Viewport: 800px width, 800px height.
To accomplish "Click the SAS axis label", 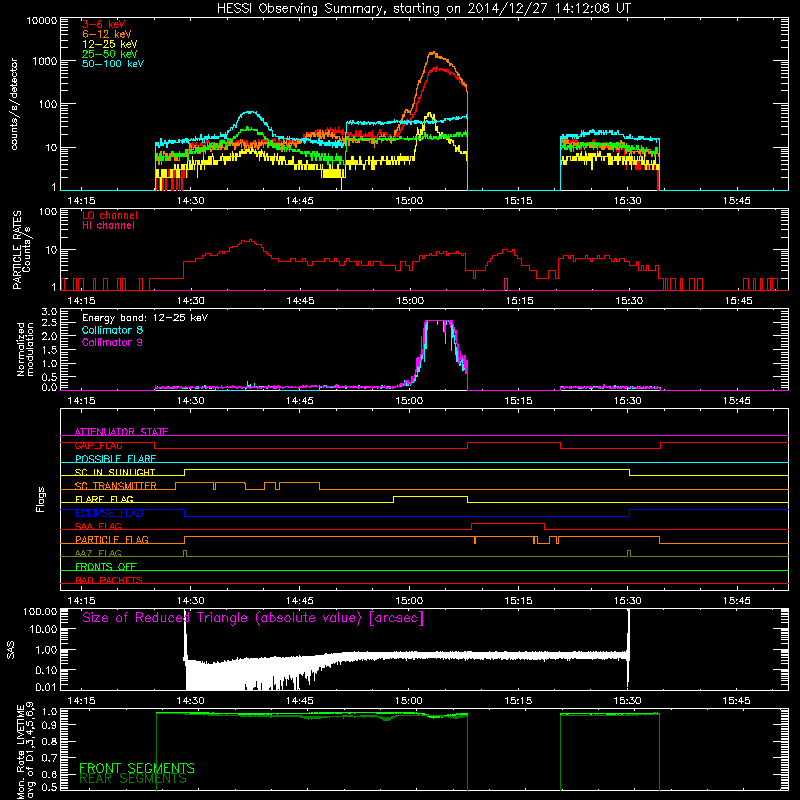I will coord(11,650).
